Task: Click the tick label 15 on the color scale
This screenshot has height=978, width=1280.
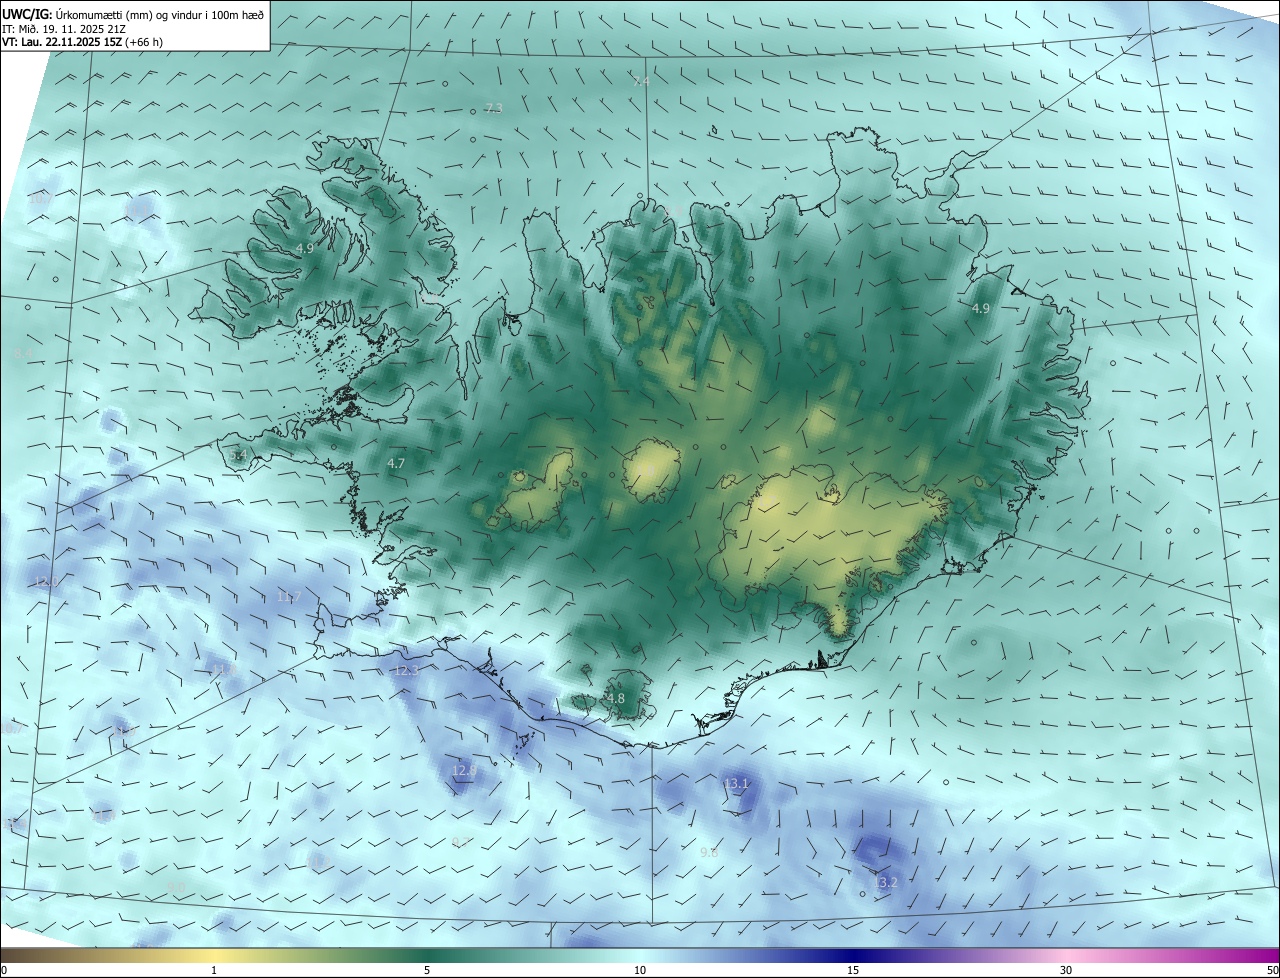Action: 853,970
